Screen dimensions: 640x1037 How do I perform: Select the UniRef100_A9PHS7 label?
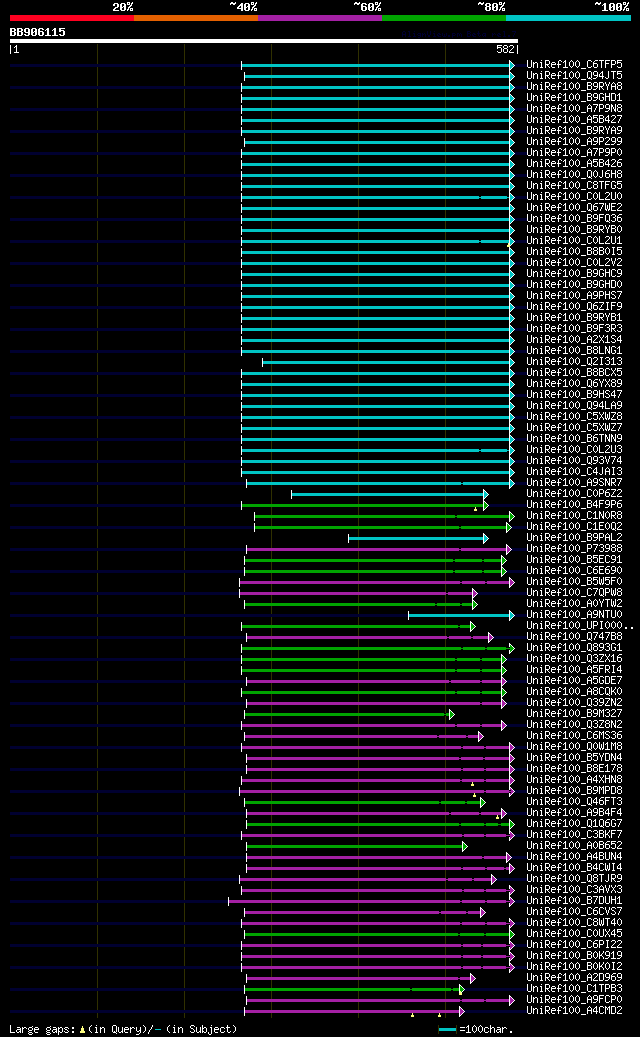[x=574, y=296]
